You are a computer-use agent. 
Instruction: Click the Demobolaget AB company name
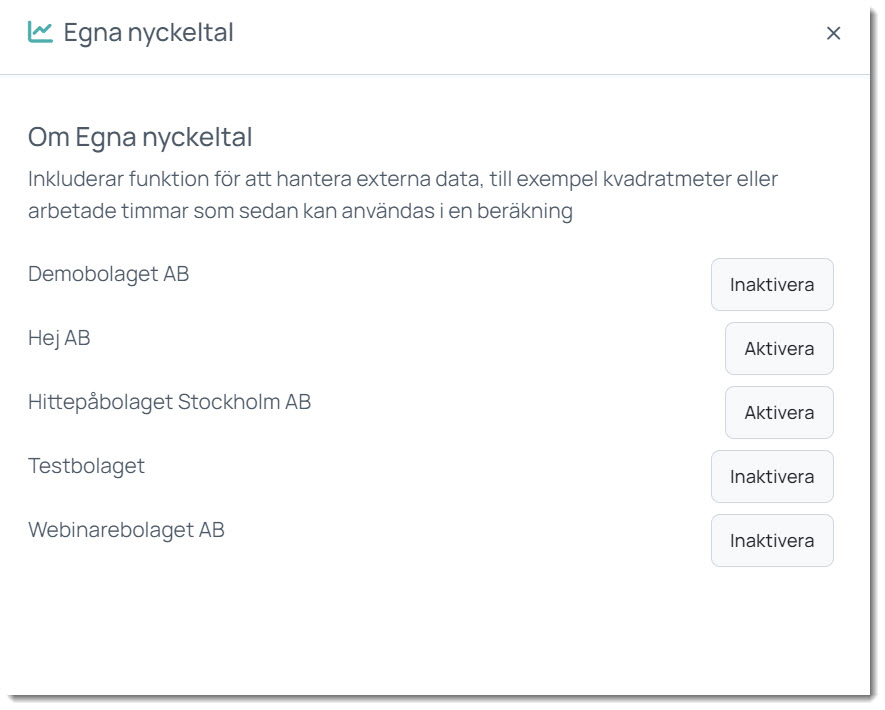coord(108,274)
